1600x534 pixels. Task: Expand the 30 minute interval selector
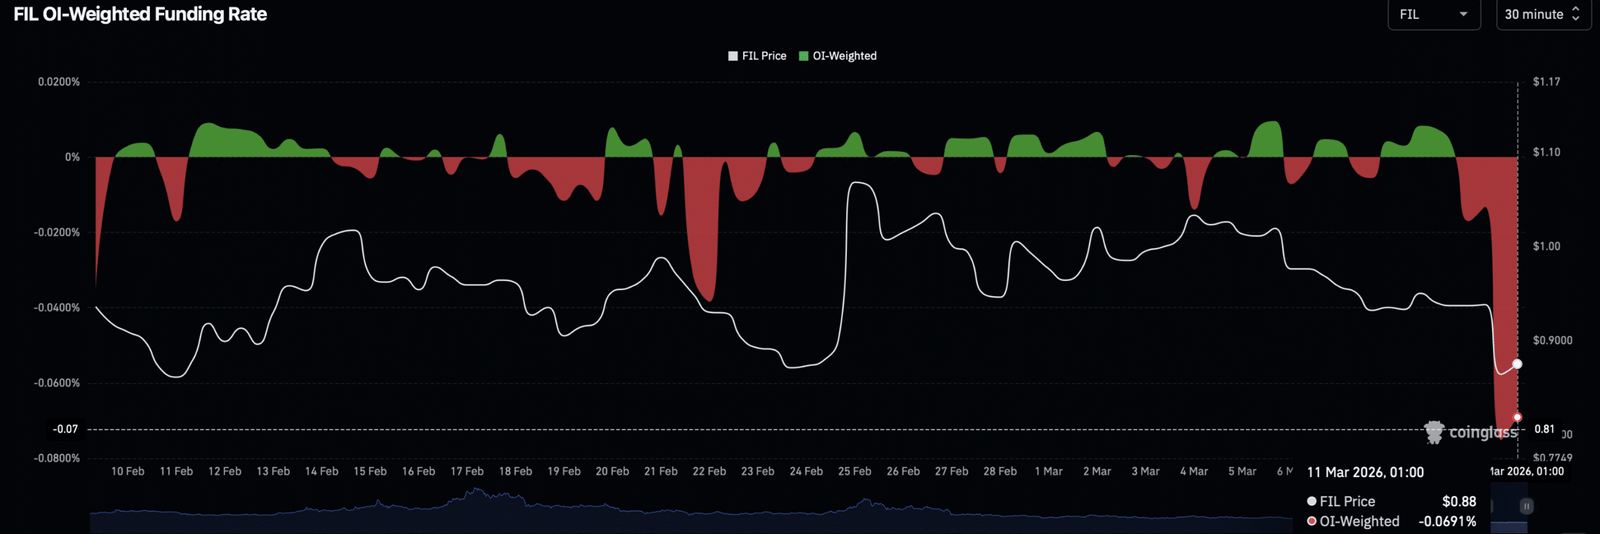point(1542,14)
